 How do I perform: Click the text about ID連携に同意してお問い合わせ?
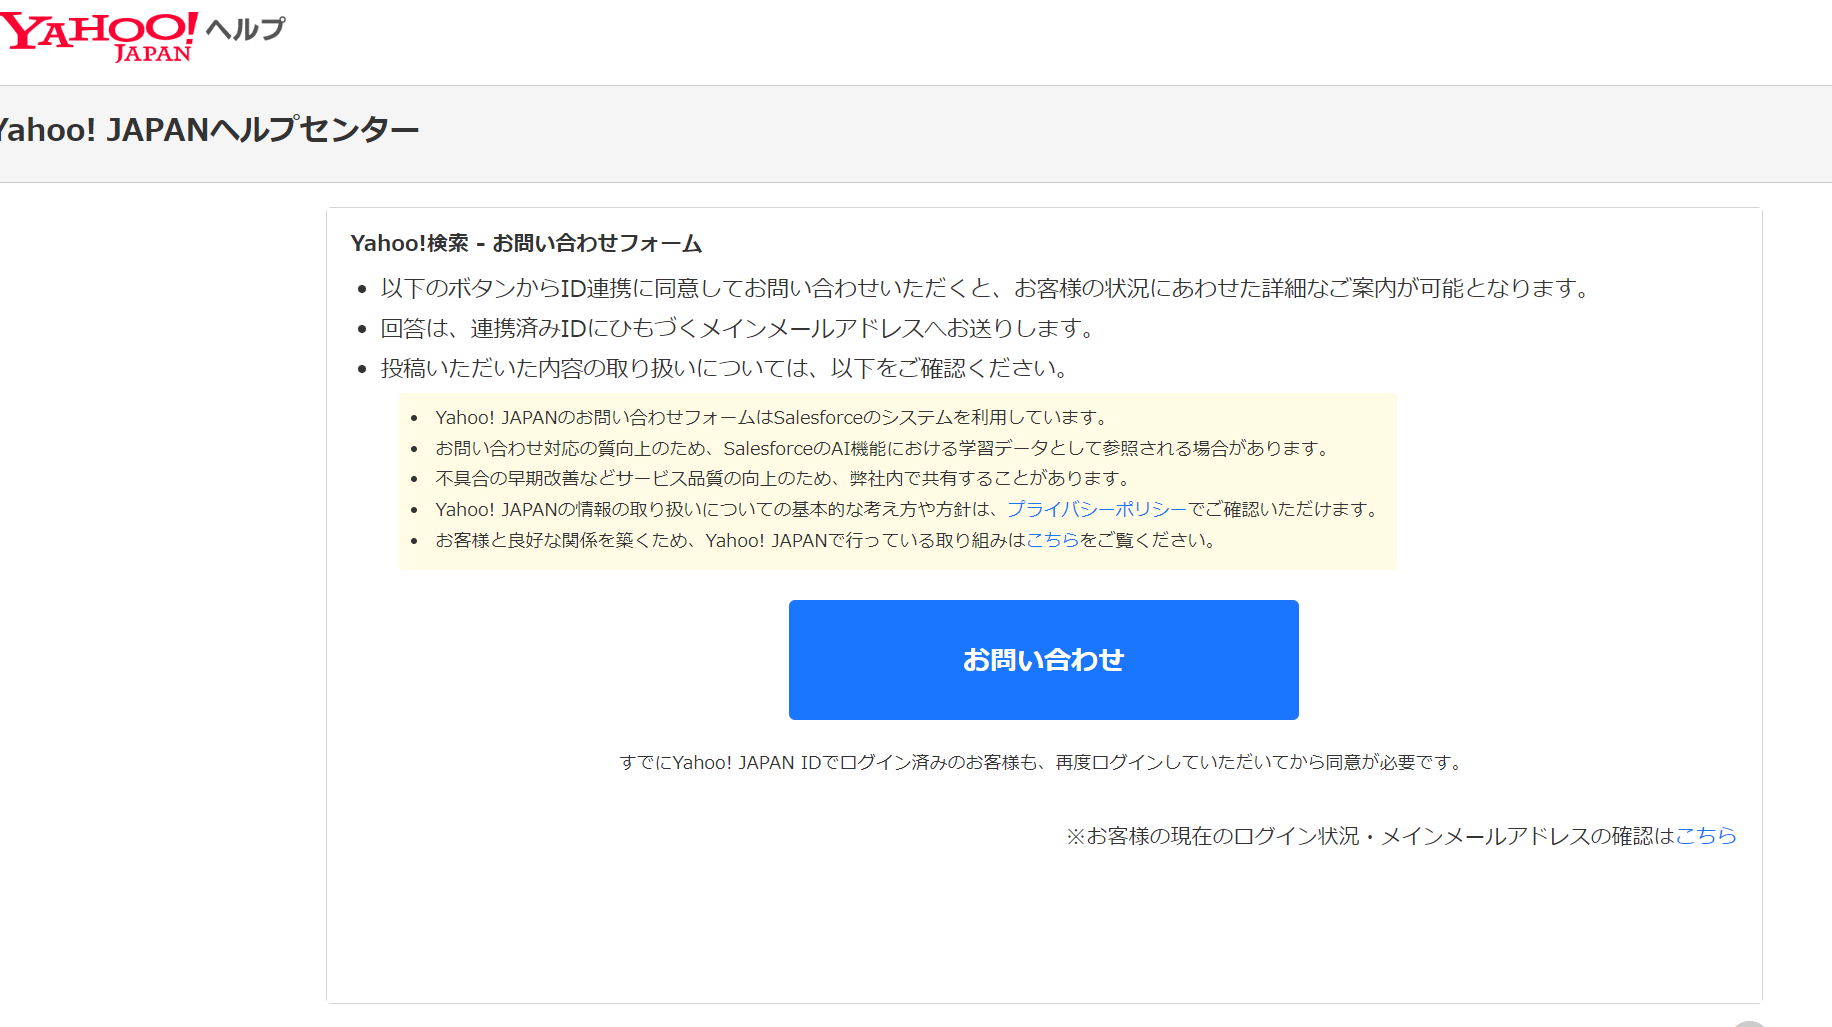[985, 288]
